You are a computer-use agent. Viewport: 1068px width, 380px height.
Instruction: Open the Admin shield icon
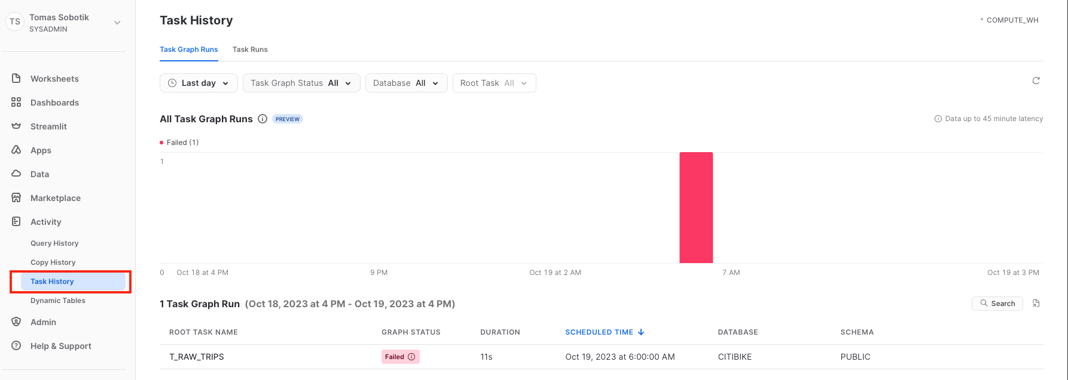[16, 322]
